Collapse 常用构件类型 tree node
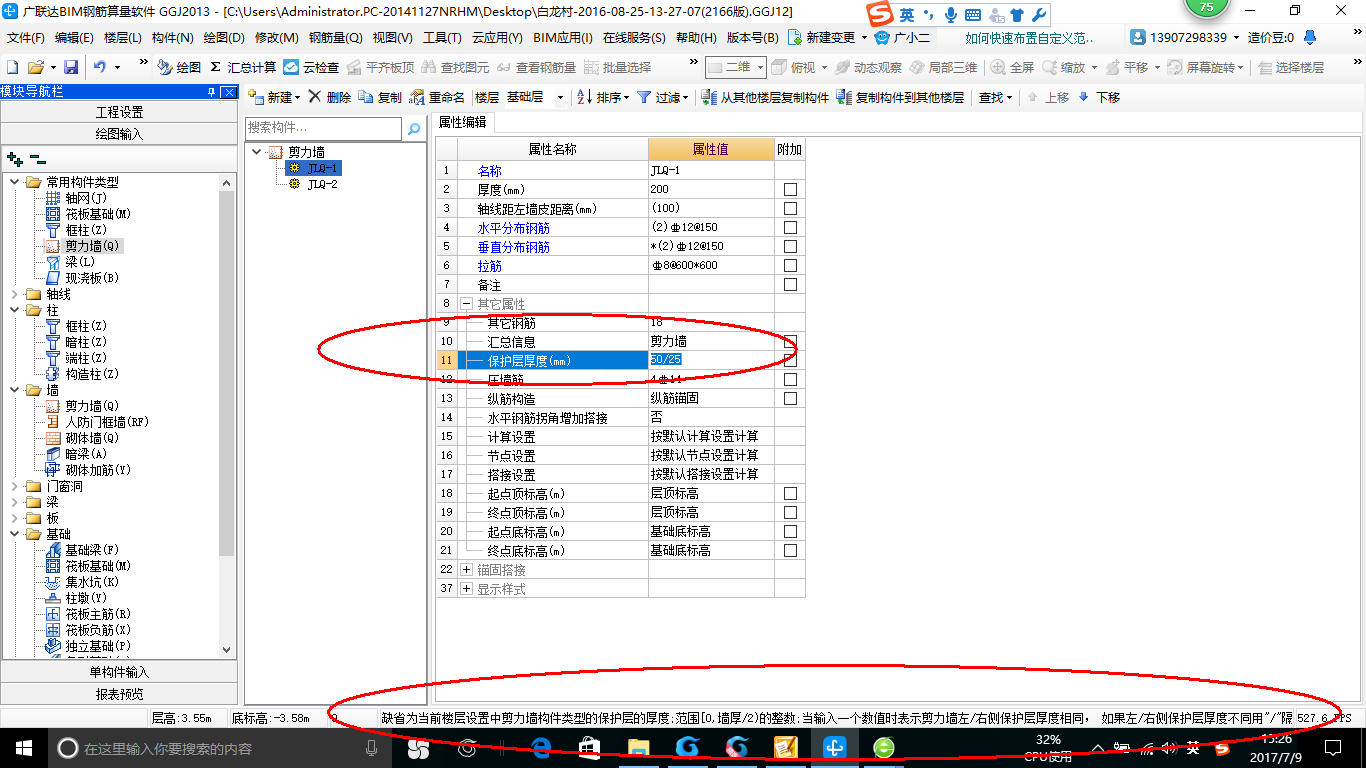Image resolution: width=1366 pixels, height=768 pixels. point(15,182)
